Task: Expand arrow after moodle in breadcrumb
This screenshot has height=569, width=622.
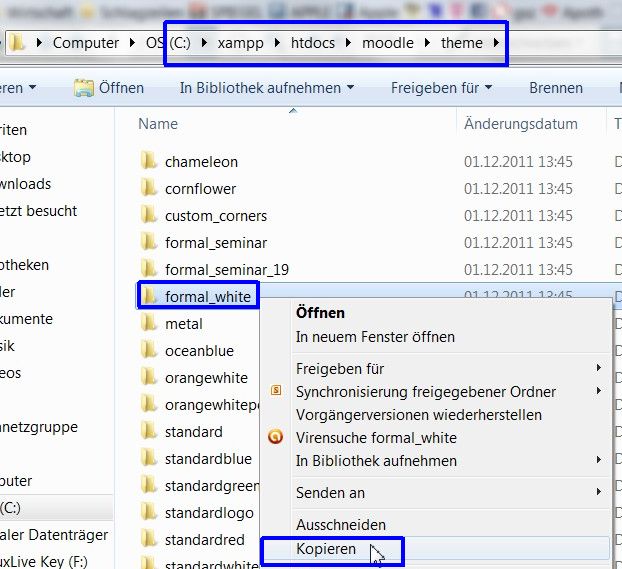Action: (x=427, y=42)
